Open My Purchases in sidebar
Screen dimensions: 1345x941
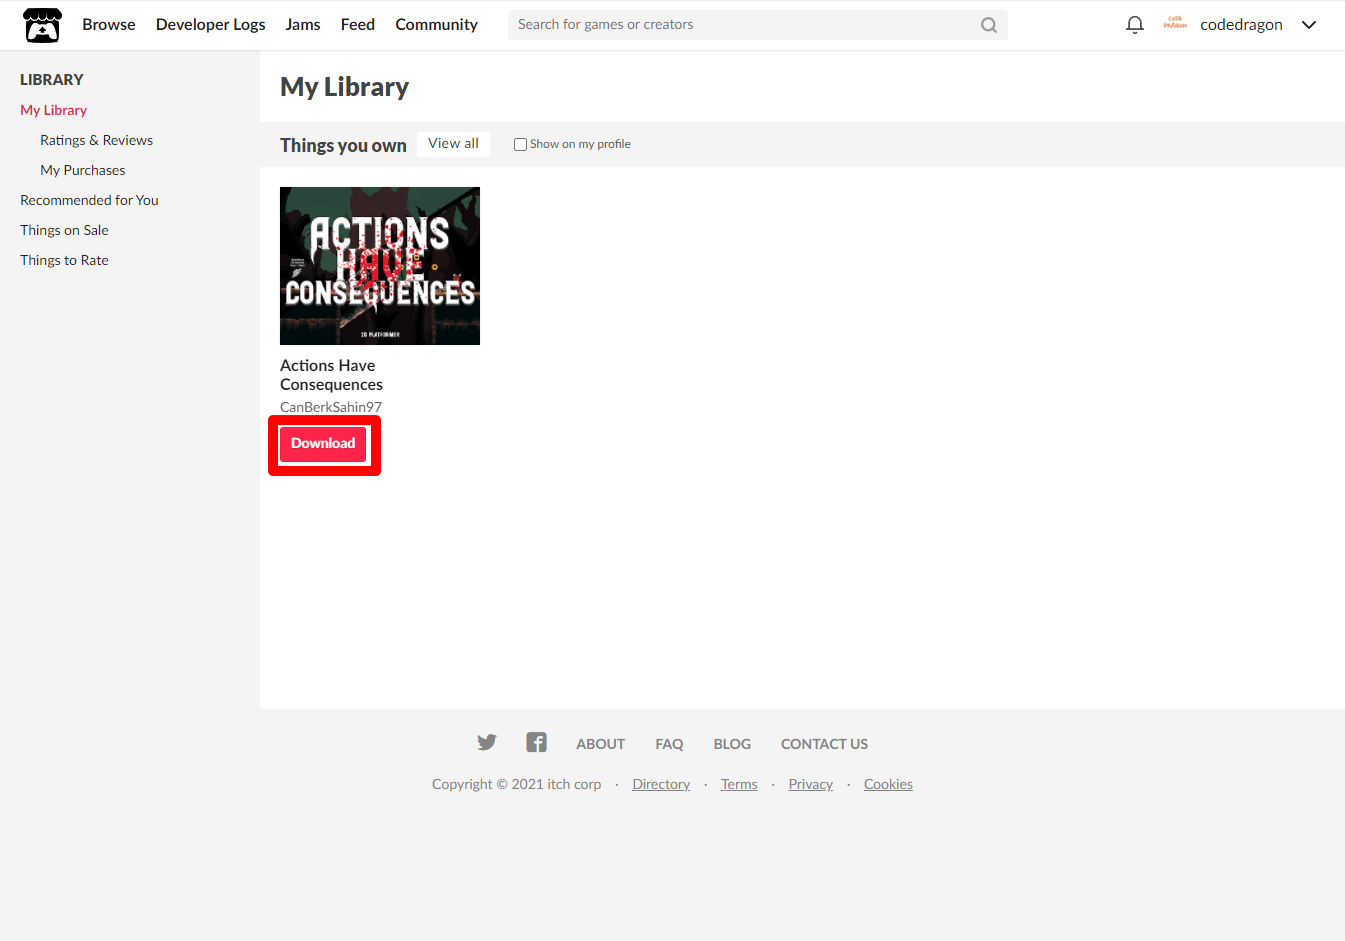[83, 170]
